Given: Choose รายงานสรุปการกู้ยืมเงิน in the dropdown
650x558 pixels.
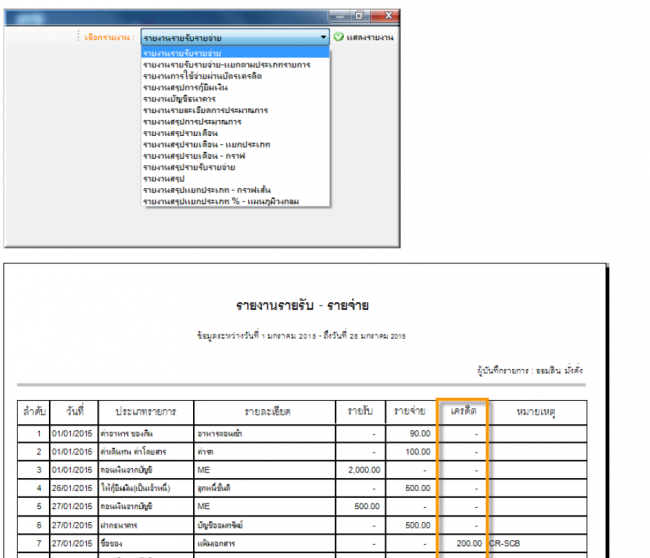Looking at the screenshot, I should (x=235, y=87).
